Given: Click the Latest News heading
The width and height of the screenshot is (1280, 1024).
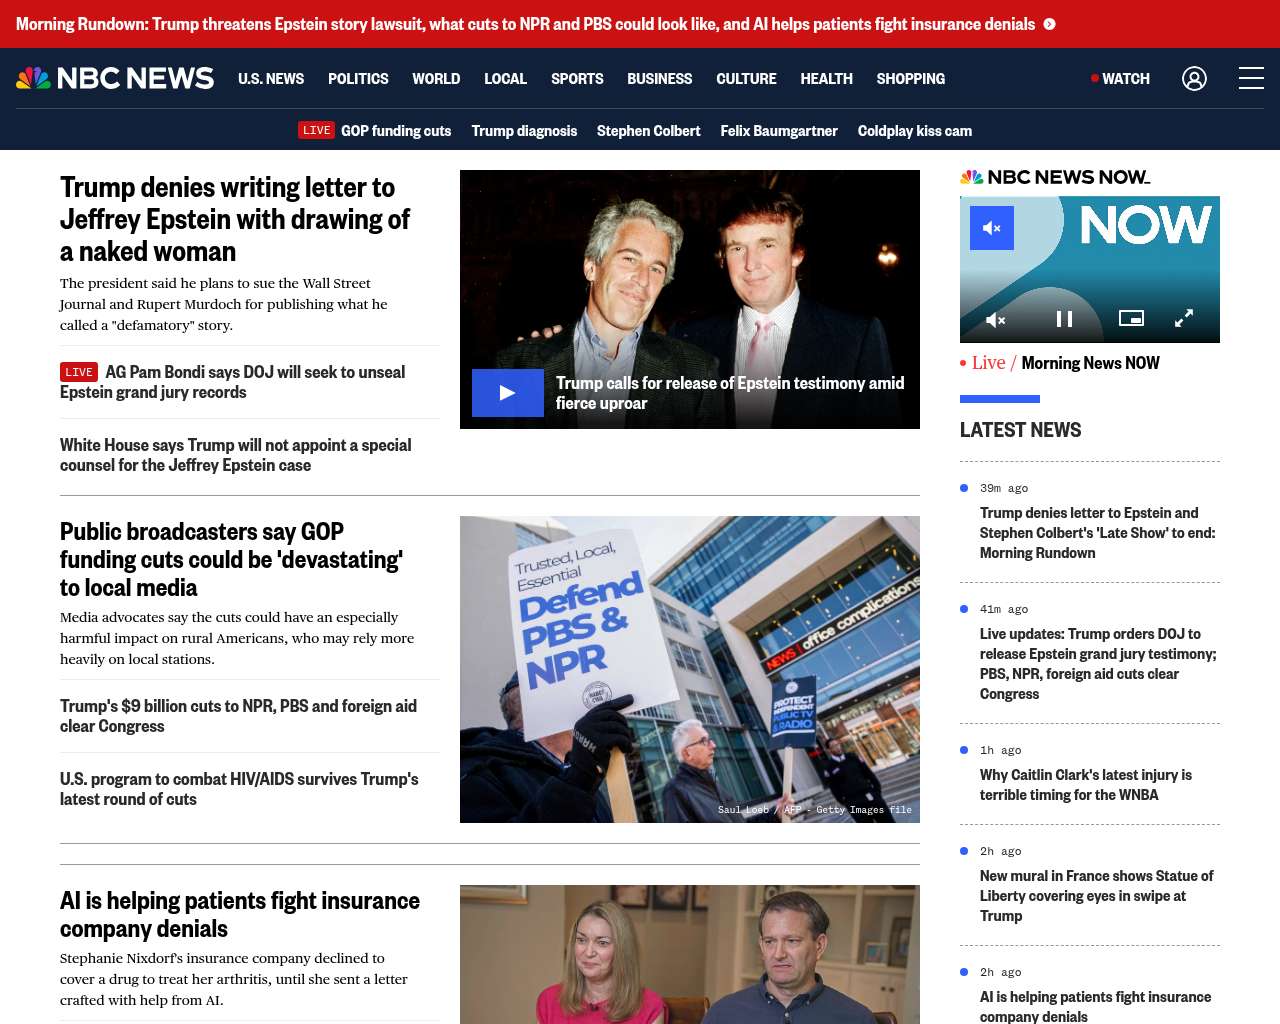Looking at the screenshot, I should (1020, 430).
